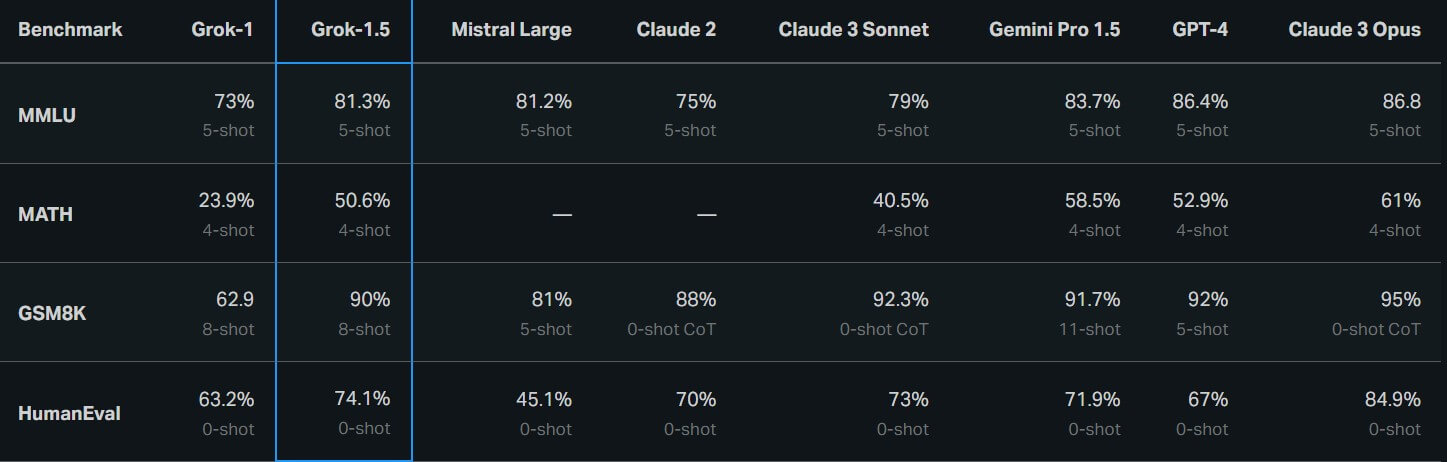Screen dimensions: 1447x462
Task: Click the Claude 3 Sonnet column header
Action: [854, 30]
